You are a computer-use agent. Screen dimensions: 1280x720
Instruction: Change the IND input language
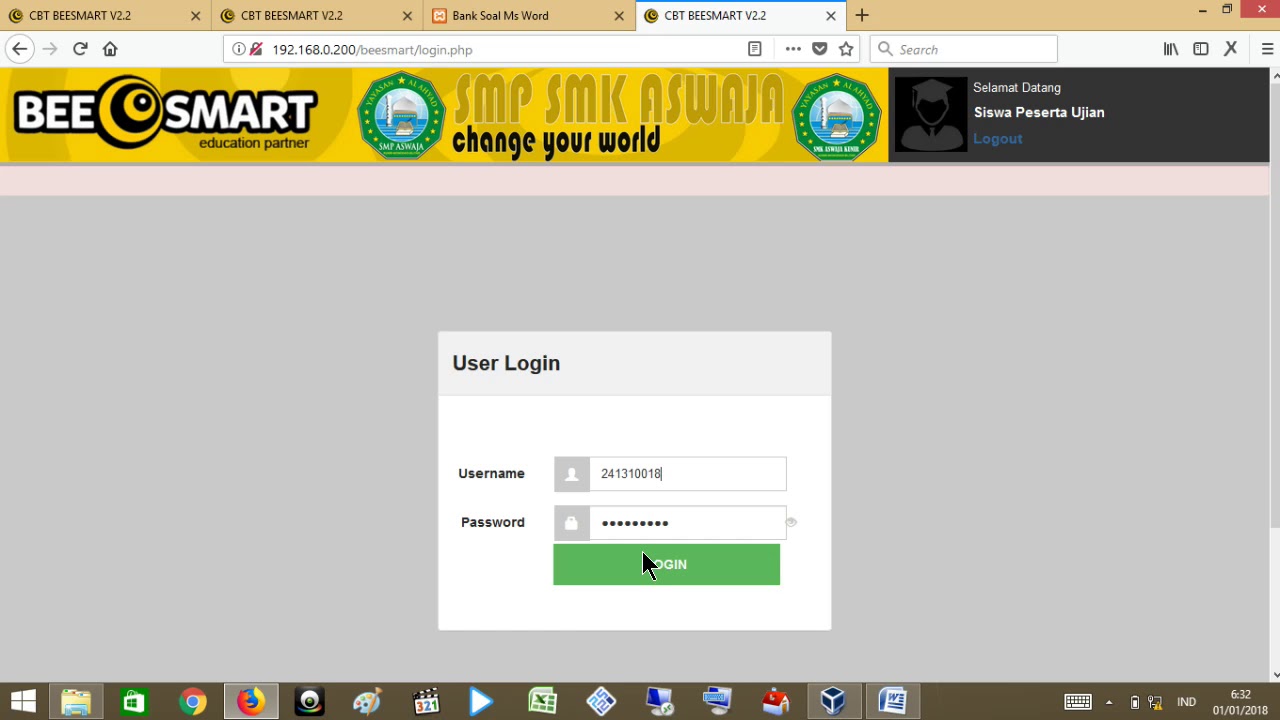point(1186,702)
